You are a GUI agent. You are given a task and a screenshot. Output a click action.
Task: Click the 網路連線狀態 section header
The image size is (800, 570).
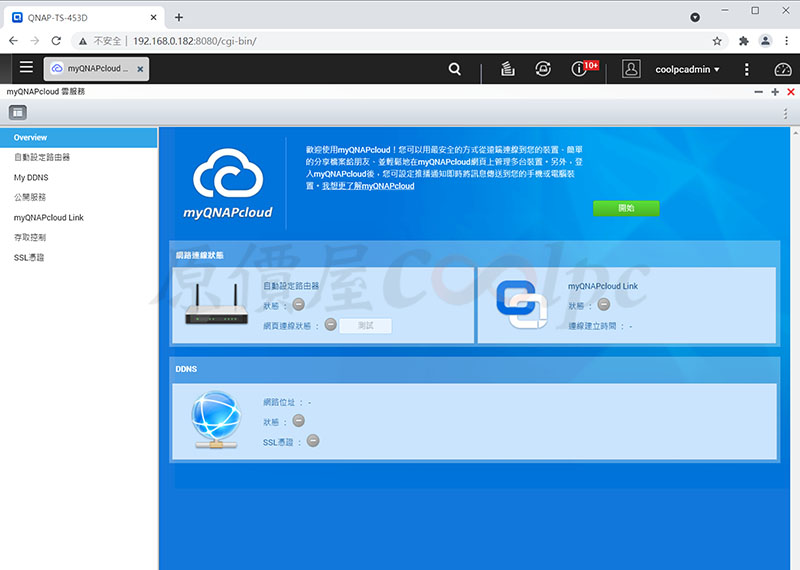[x=199, y=255]
